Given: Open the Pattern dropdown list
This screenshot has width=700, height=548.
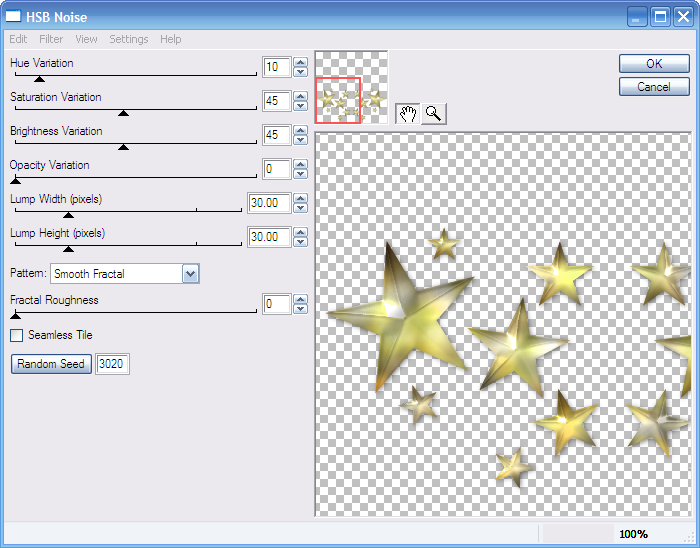Looking at the screenshot, I should coord(190,274).
